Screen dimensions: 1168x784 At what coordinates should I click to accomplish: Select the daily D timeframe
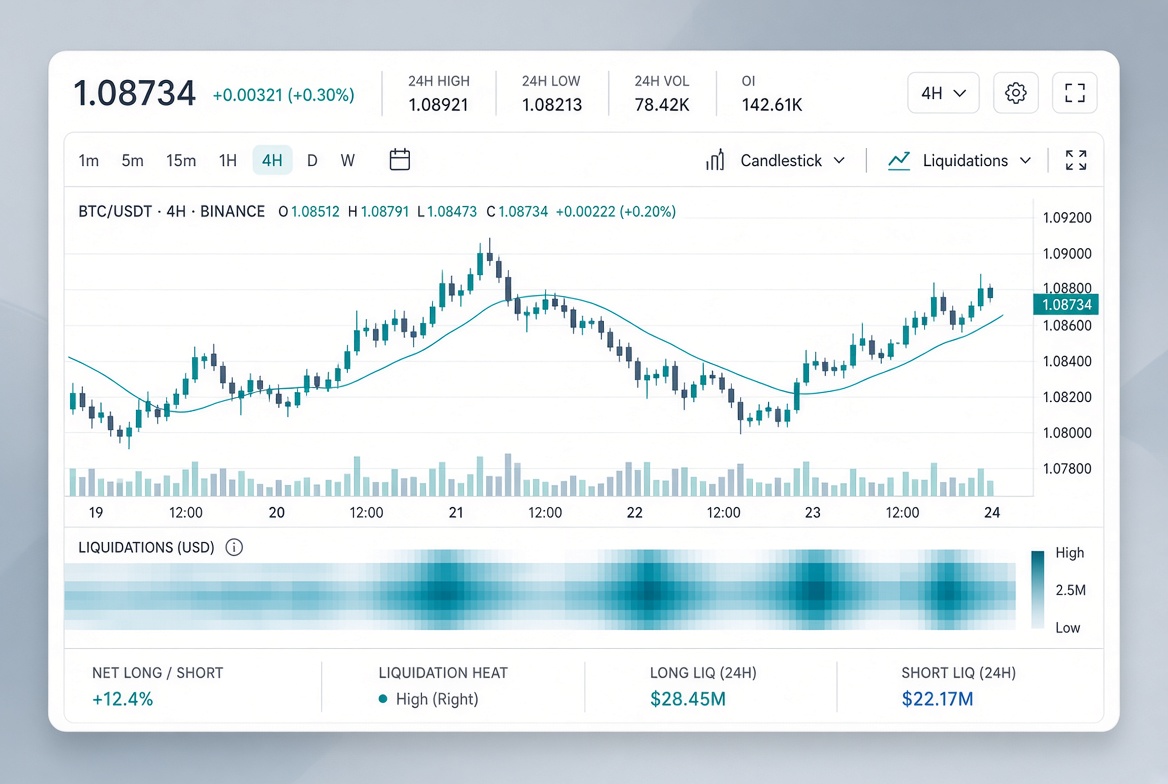pos(312,160)
